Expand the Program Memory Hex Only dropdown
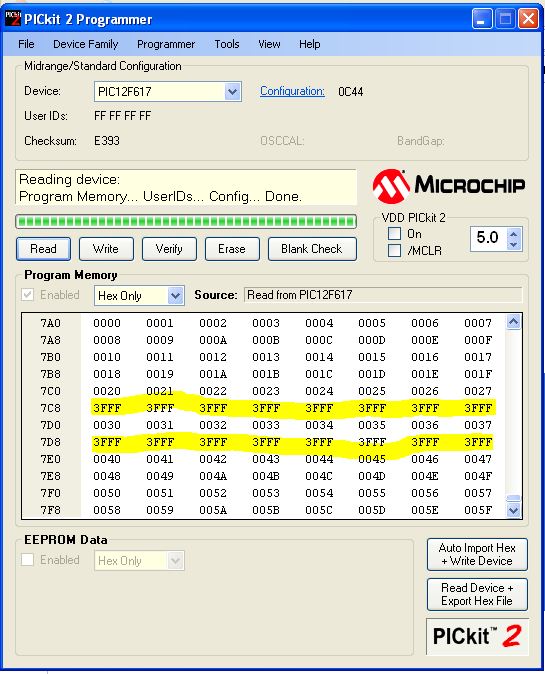This screenshot has width=545, height=674. [x=175, y=296]
